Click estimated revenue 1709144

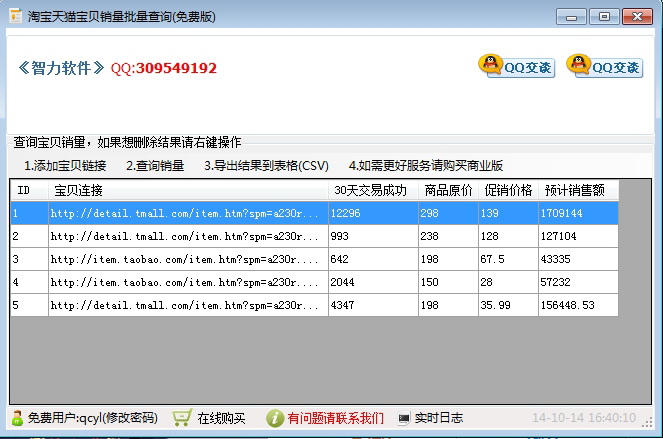pyautogui.click(x=562, y=213)
